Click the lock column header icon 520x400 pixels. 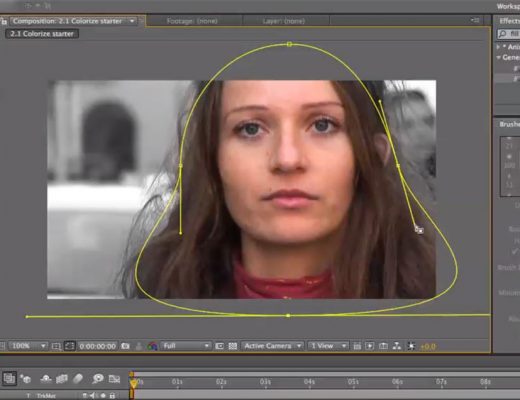point(112,396)
